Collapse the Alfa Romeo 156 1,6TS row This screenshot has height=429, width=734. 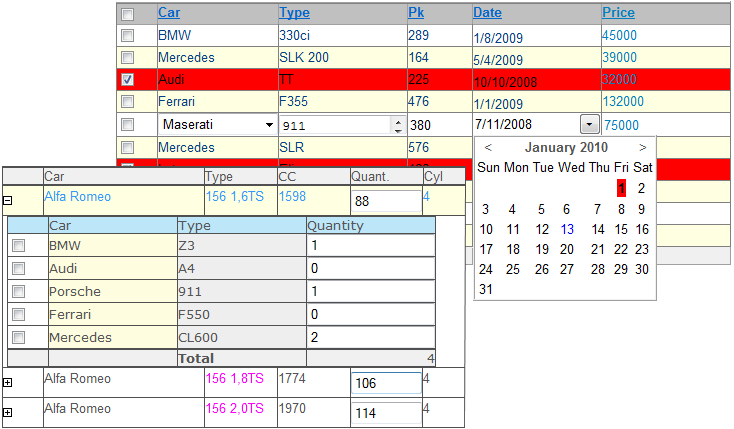[x=8, y=200]
